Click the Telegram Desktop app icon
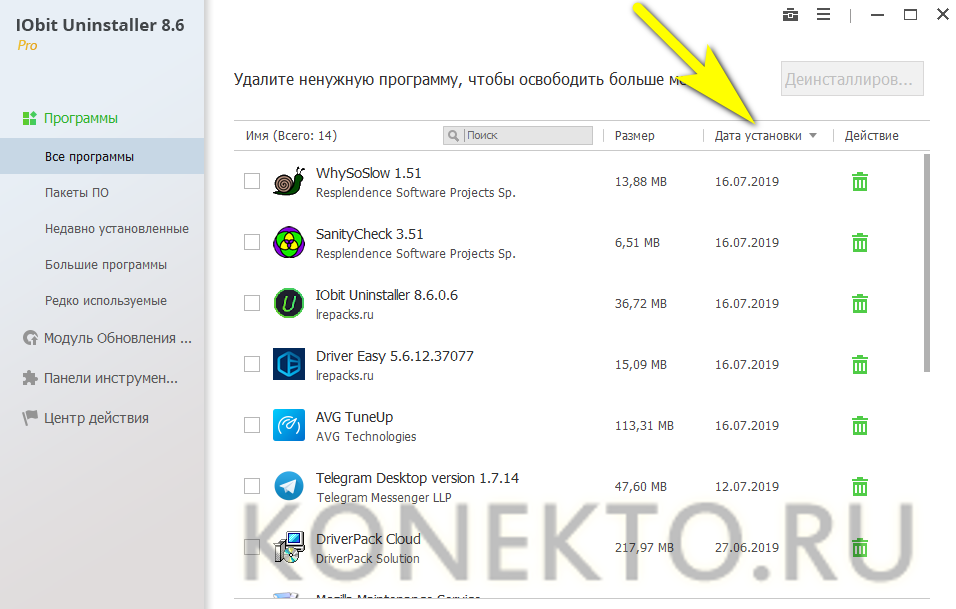 pyautogui.click(x=288, y=487)
